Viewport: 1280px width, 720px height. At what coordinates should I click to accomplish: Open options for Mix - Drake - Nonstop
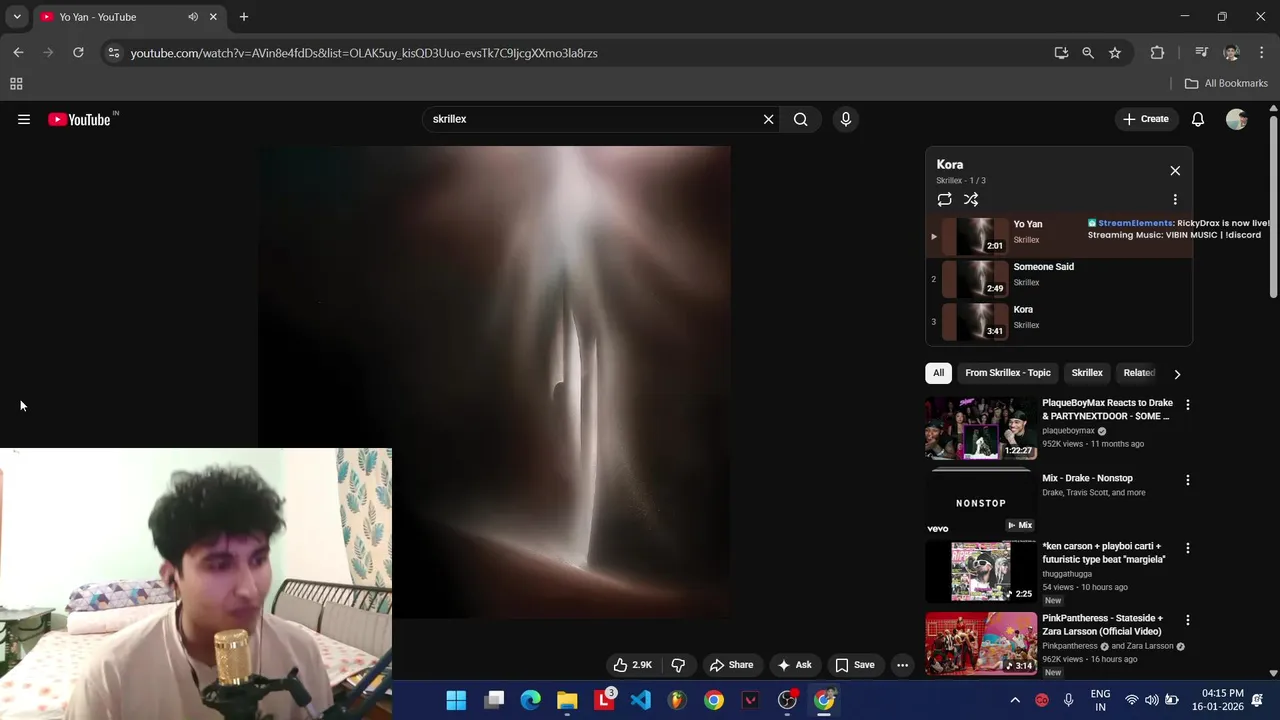click(x=1187, y=480)
